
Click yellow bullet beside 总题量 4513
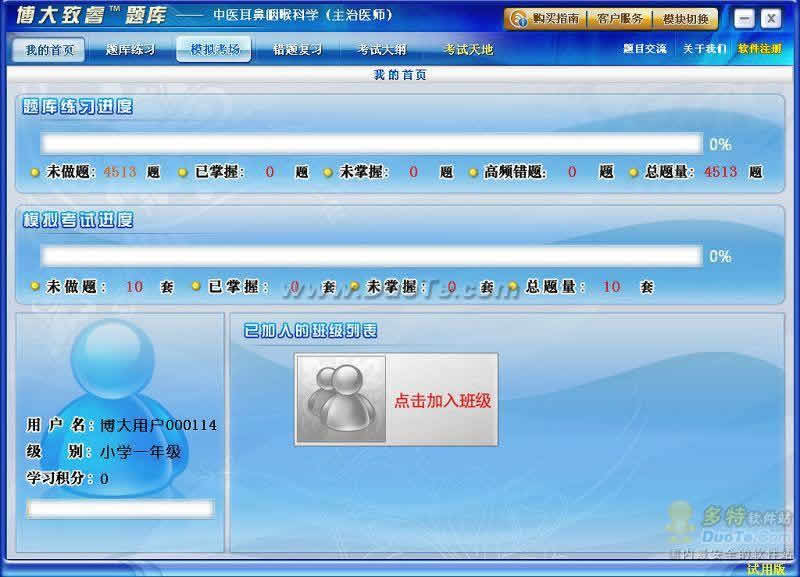633,172
